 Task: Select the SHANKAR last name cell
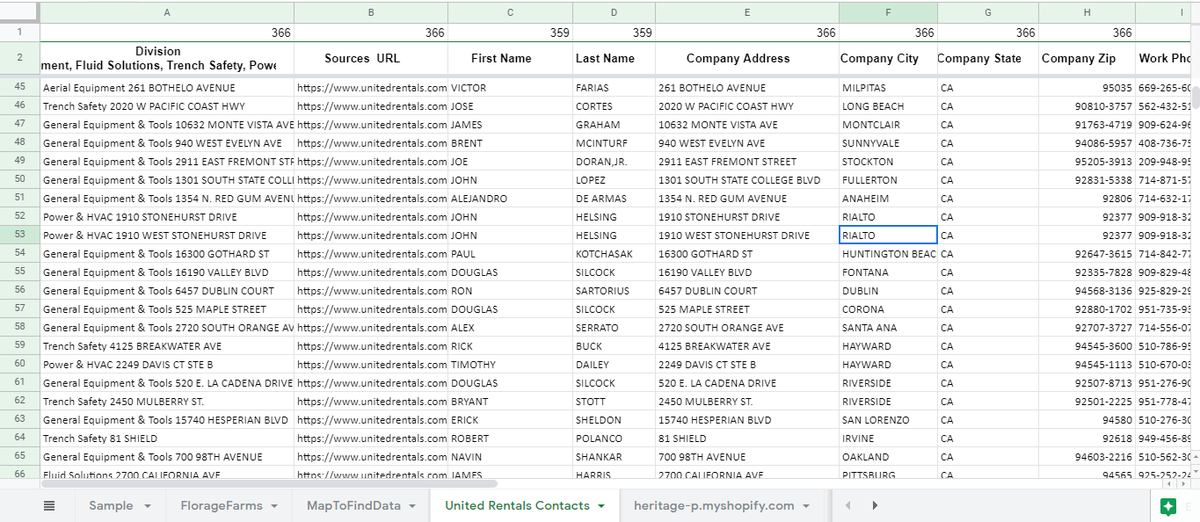[x=613, y=457]
